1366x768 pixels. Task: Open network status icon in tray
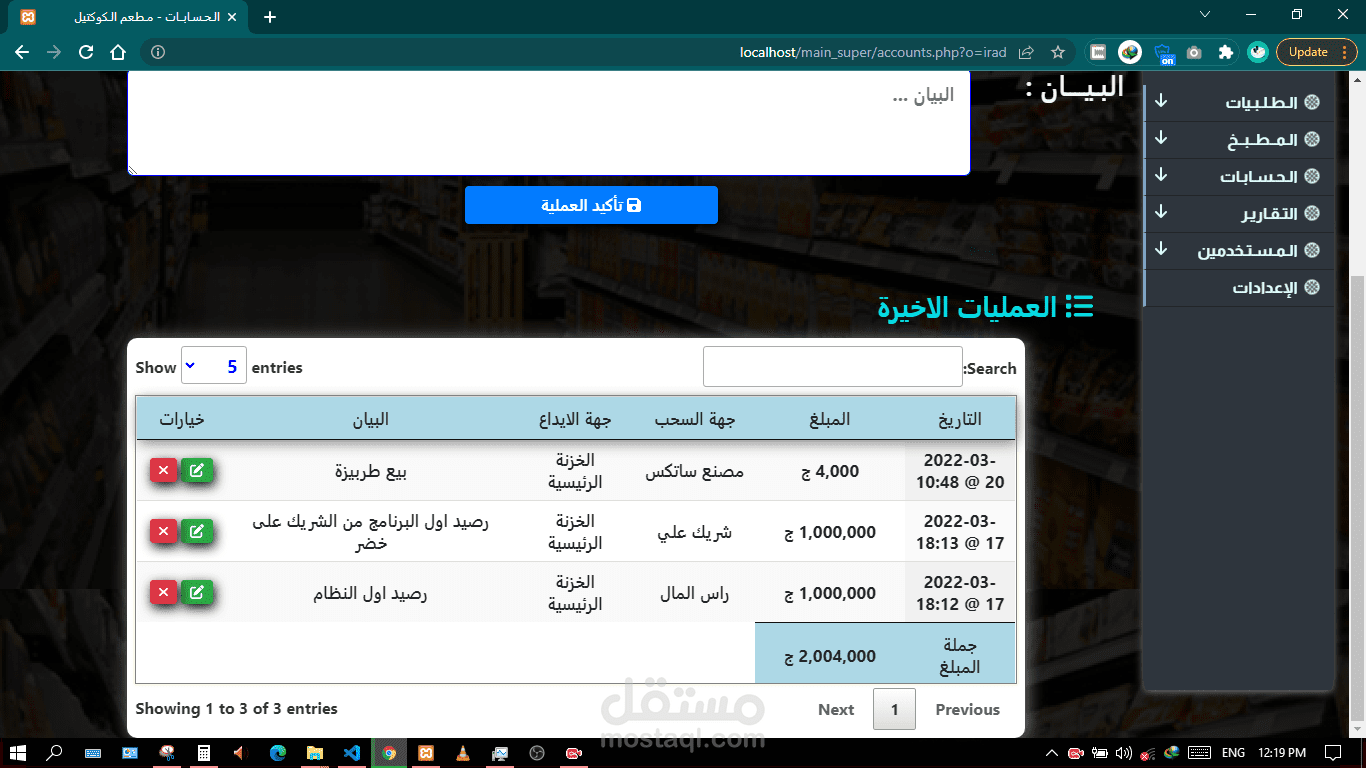pyautogui.click(x=1148, y=752)
